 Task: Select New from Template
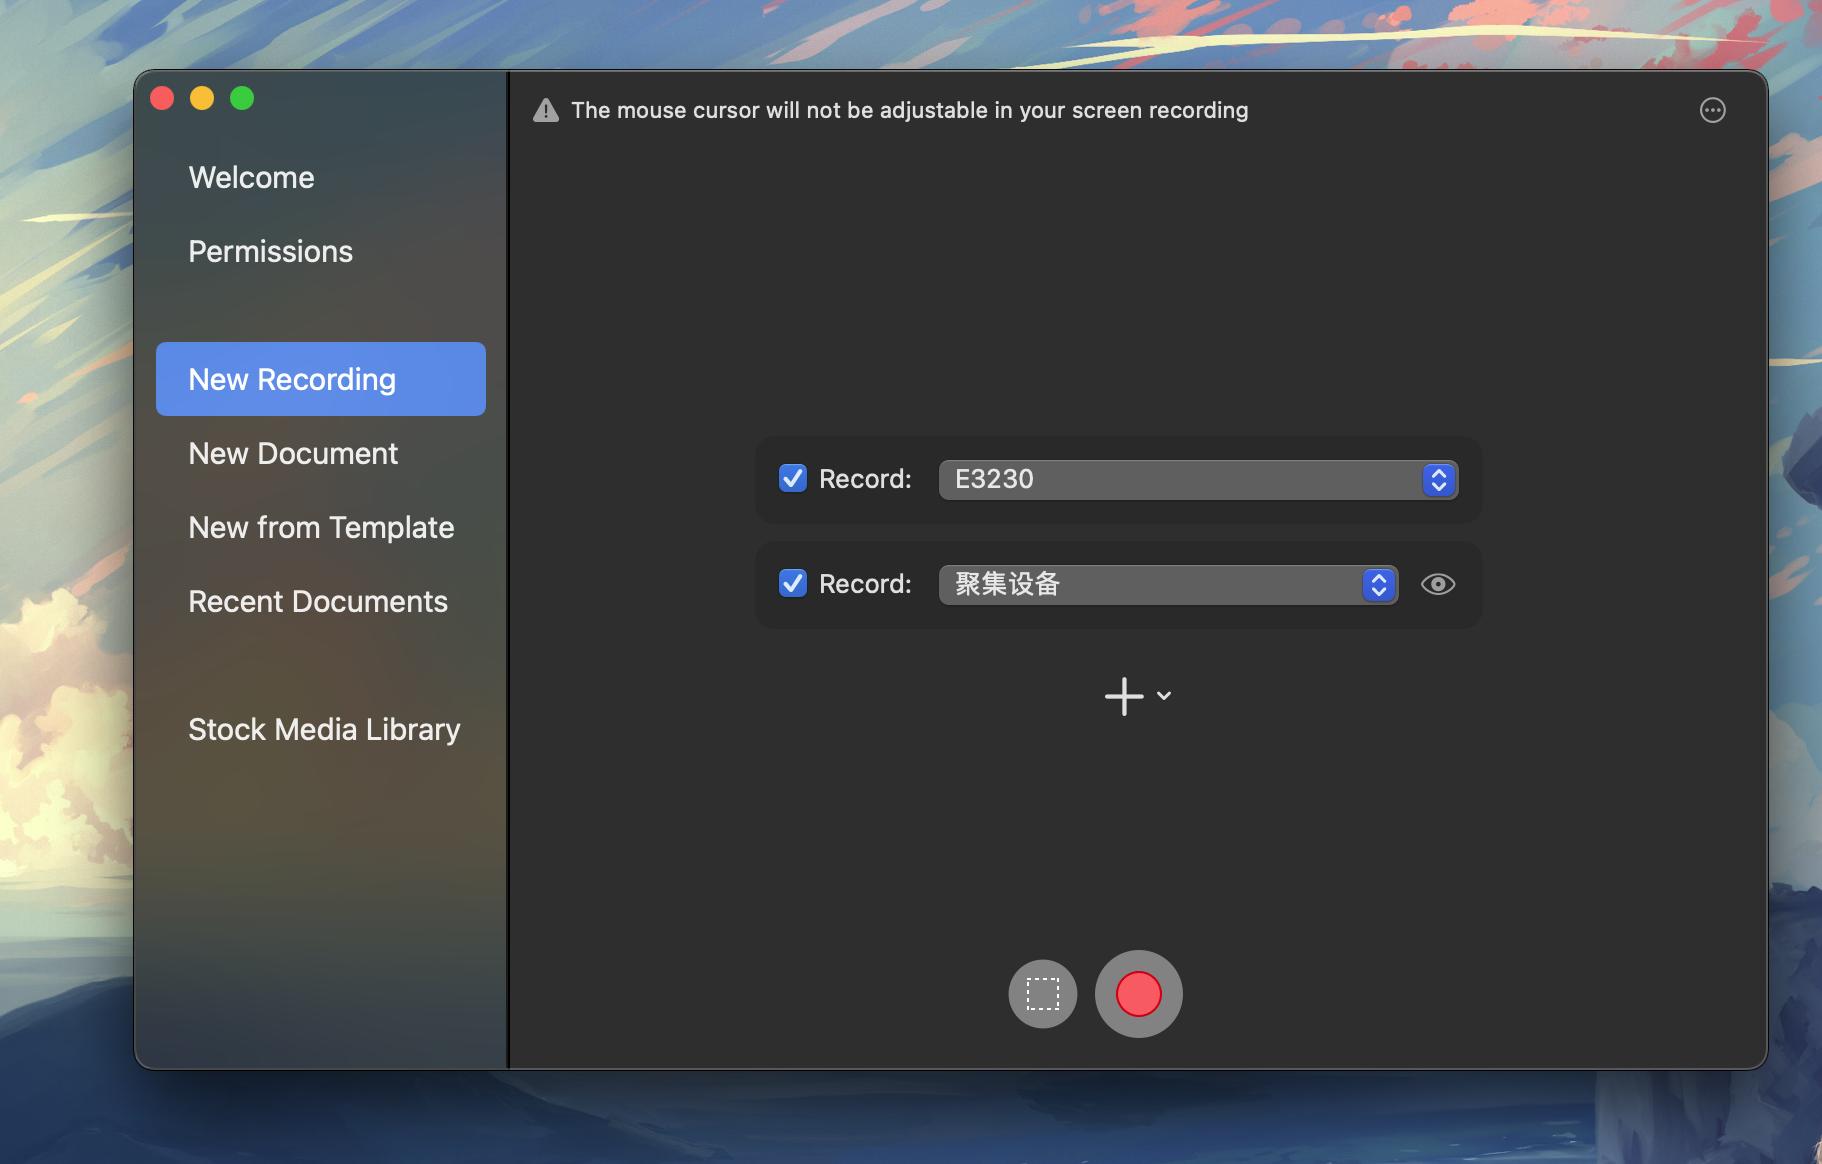pos(320,527)
